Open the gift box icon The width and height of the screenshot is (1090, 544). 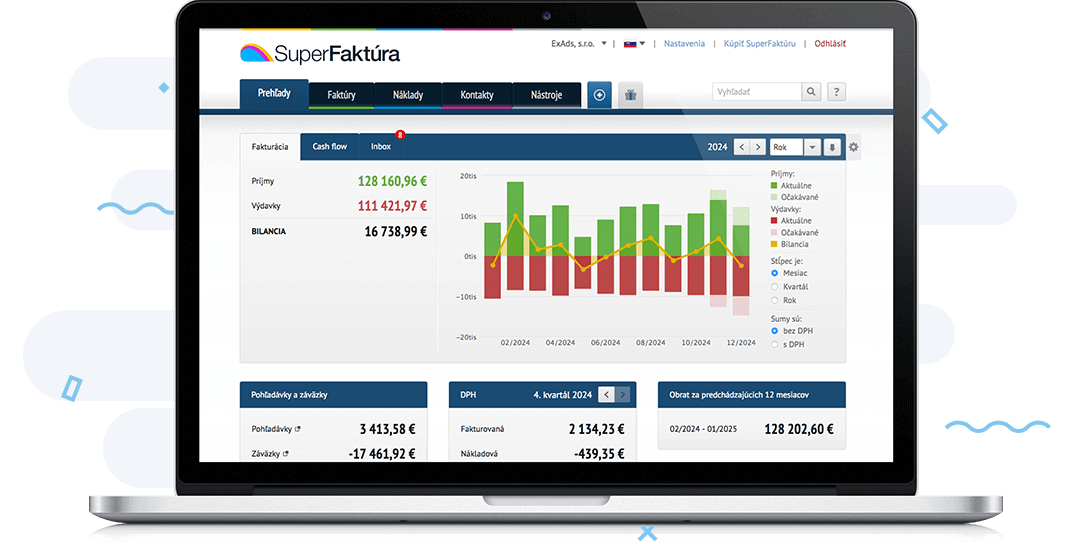click(631, 95)
